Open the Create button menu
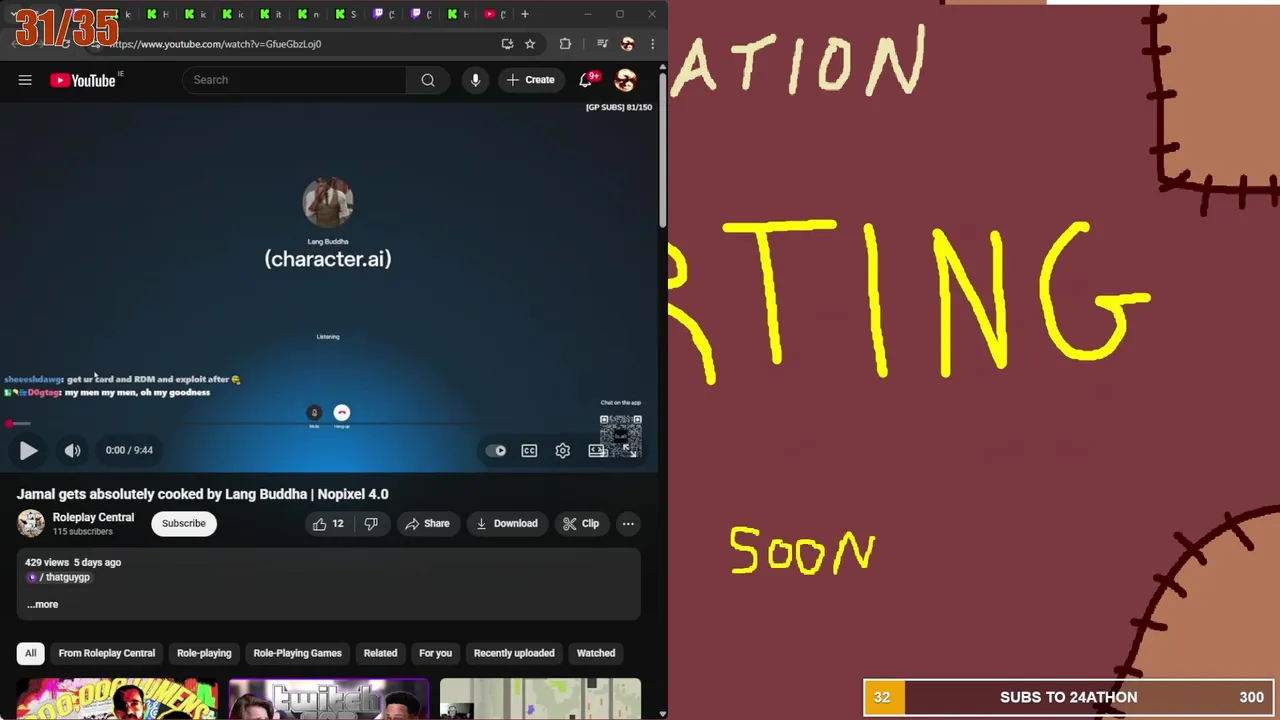Screen dimensions: 1280x720 tap(530, 80)
